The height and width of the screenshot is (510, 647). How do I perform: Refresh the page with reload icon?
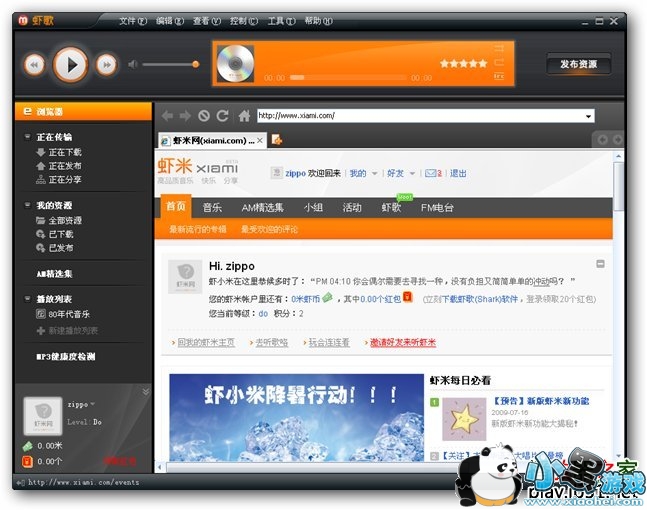click(222, 116)
